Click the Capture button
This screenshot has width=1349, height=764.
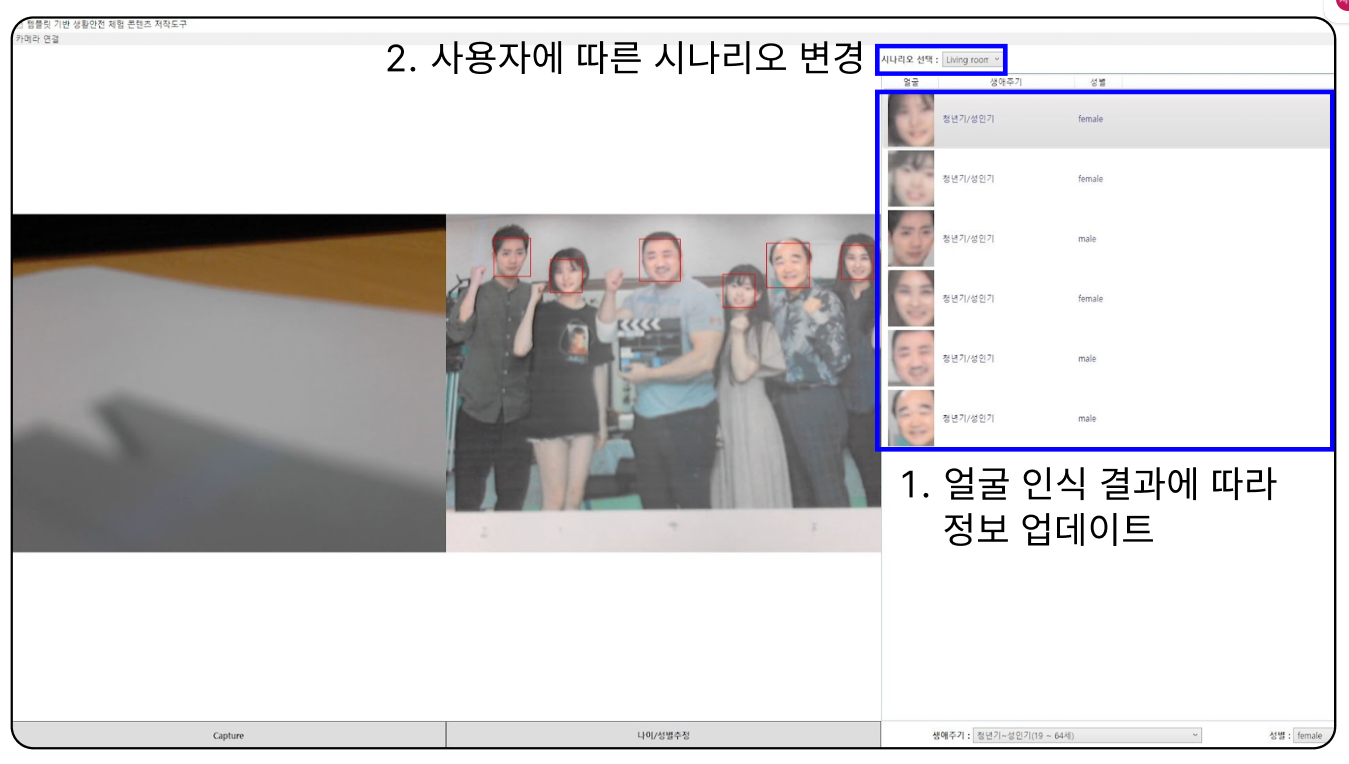click(228, 736)
